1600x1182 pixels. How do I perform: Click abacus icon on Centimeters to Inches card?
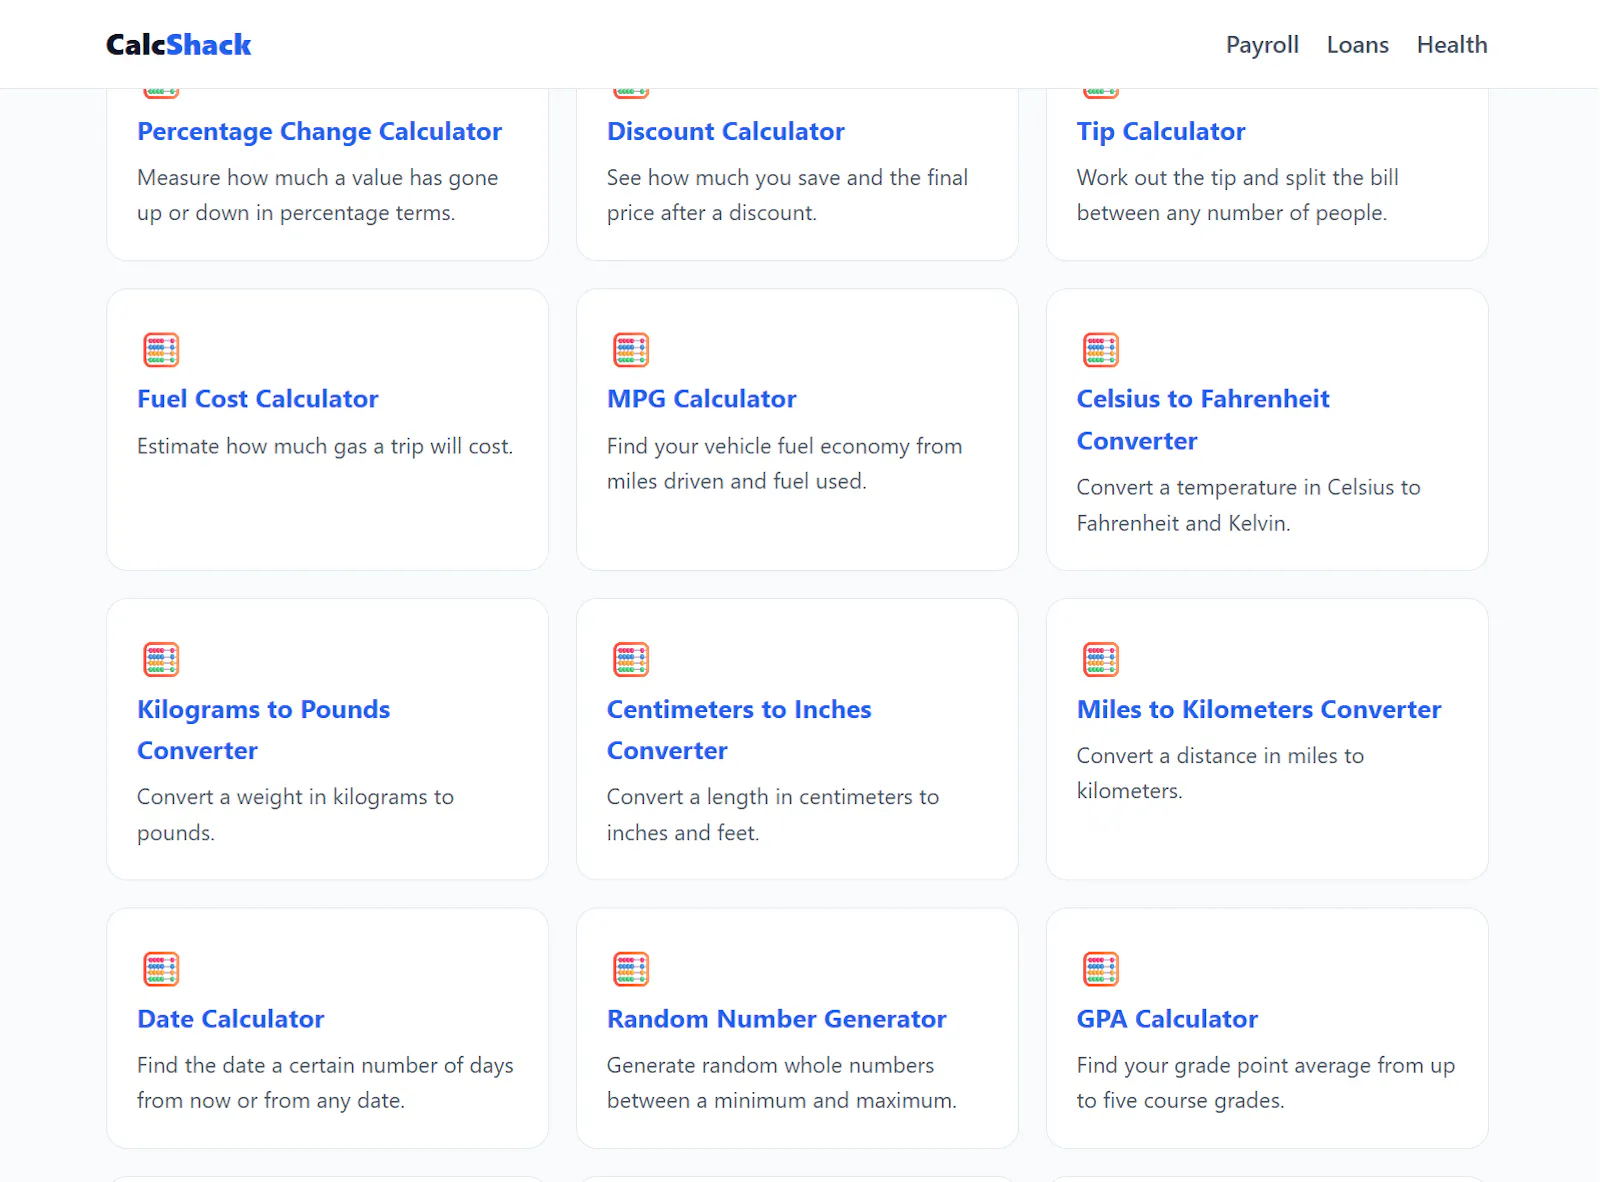pos(631,660)
